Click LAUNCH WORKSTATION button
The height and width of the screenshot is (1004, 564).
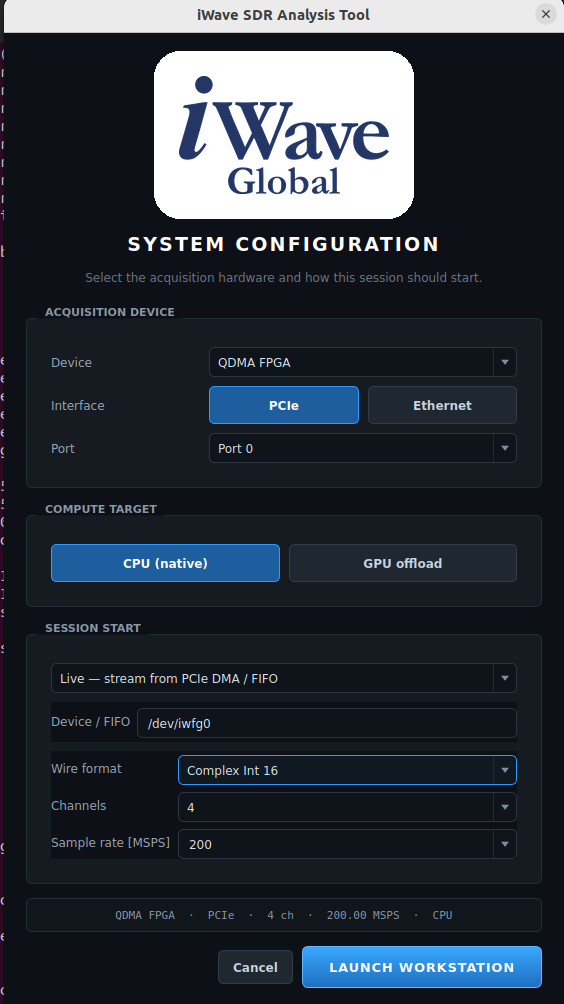[x=422, y=968]
